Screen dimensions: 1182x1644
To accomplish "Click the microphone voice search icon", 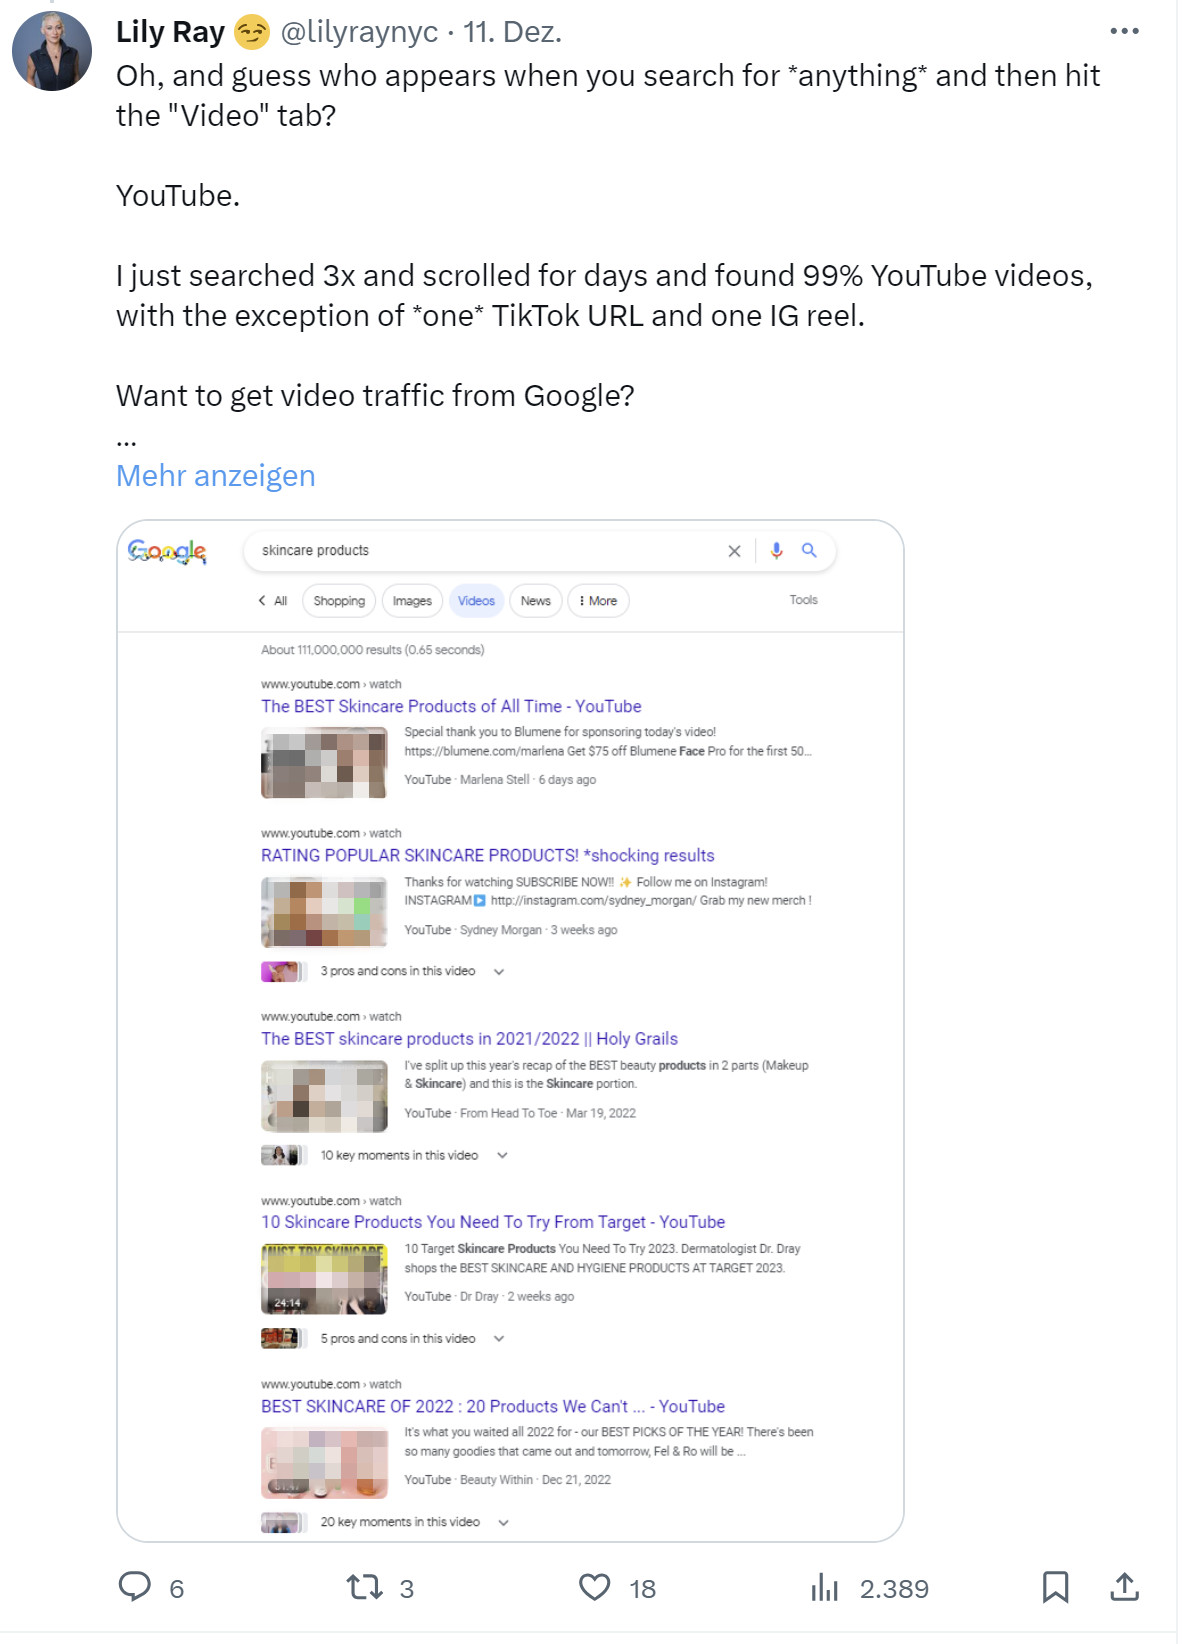I will 777,551.
